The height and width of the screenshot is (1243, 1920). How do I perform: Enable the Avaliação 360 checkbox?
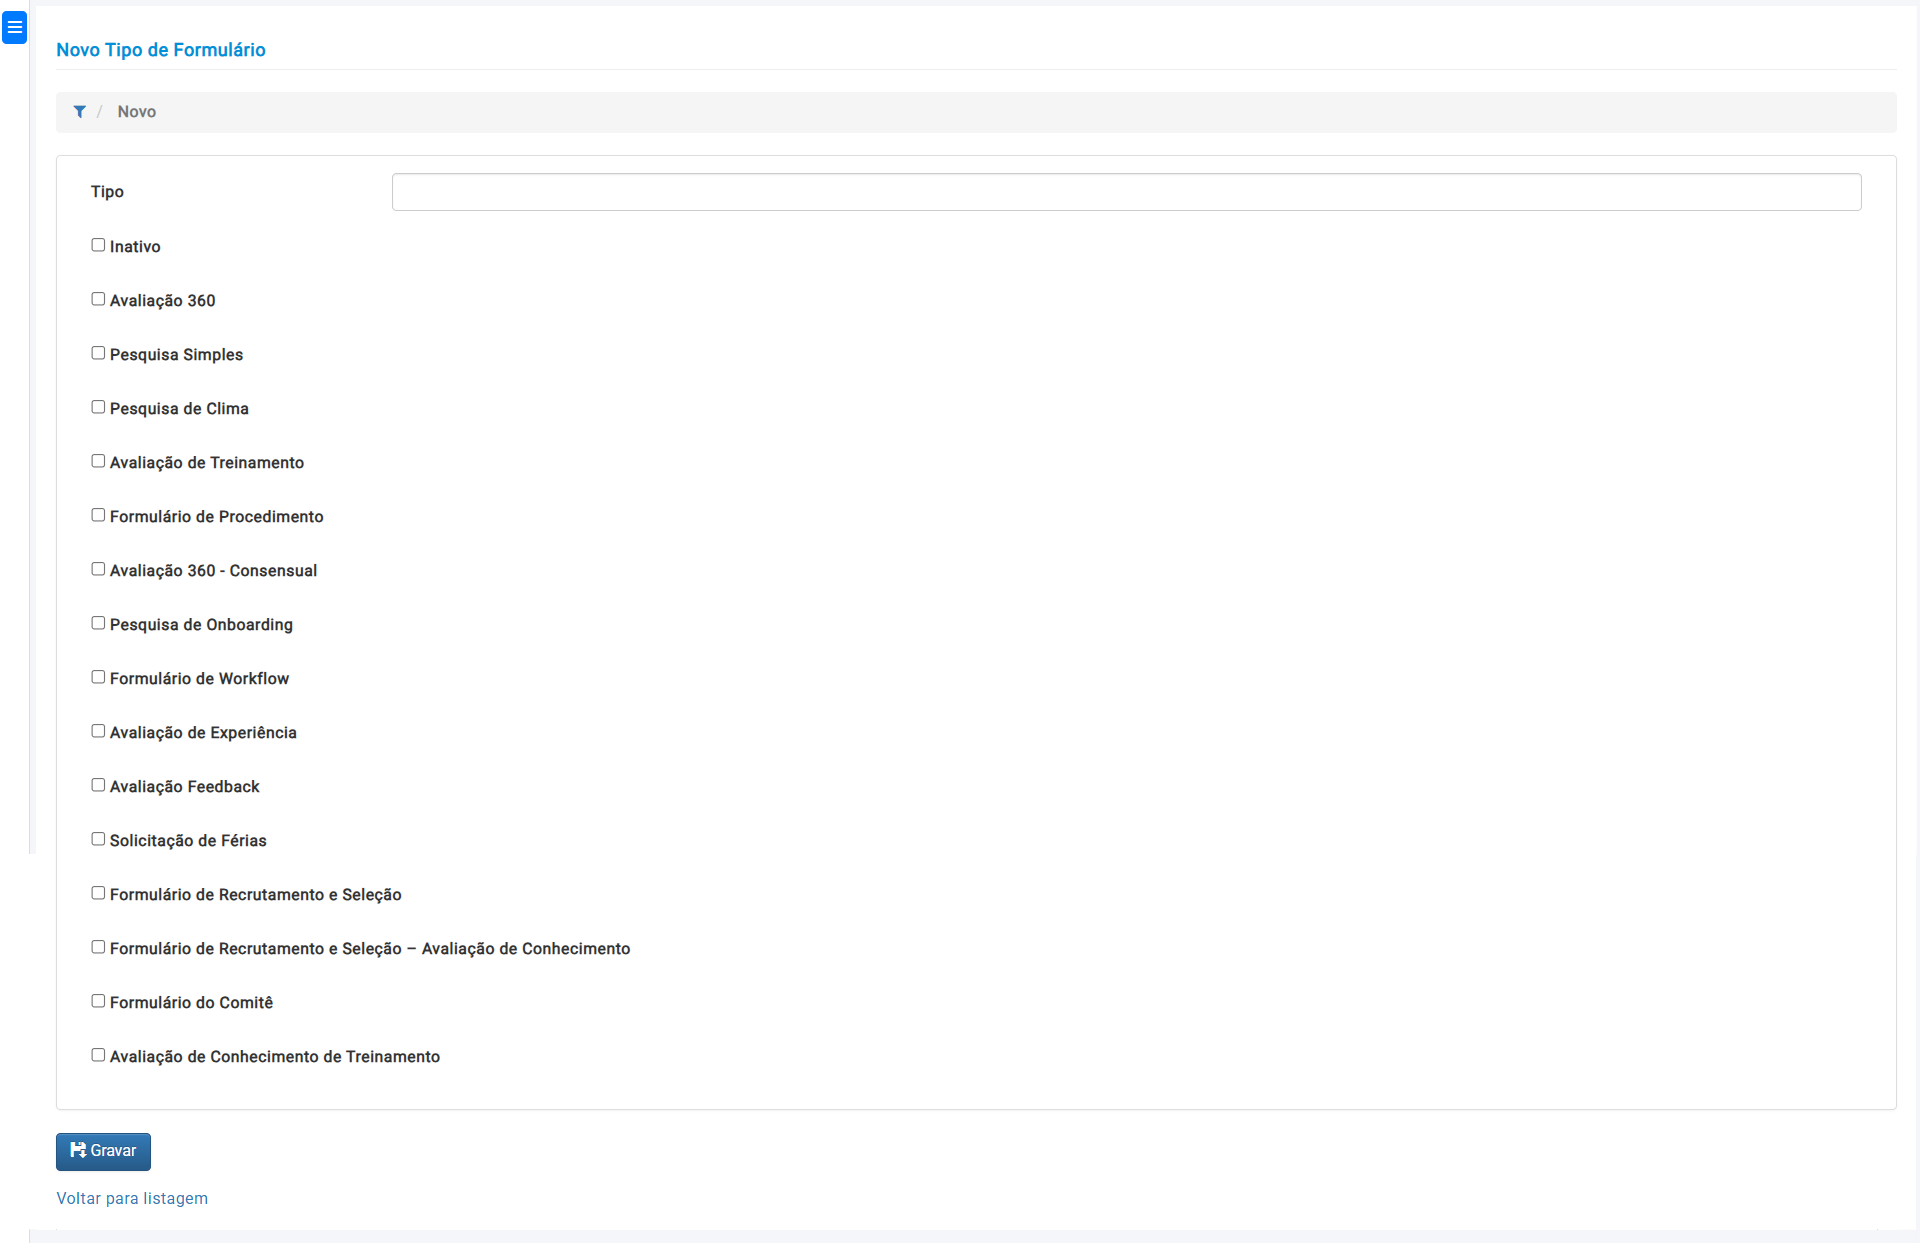98,299
